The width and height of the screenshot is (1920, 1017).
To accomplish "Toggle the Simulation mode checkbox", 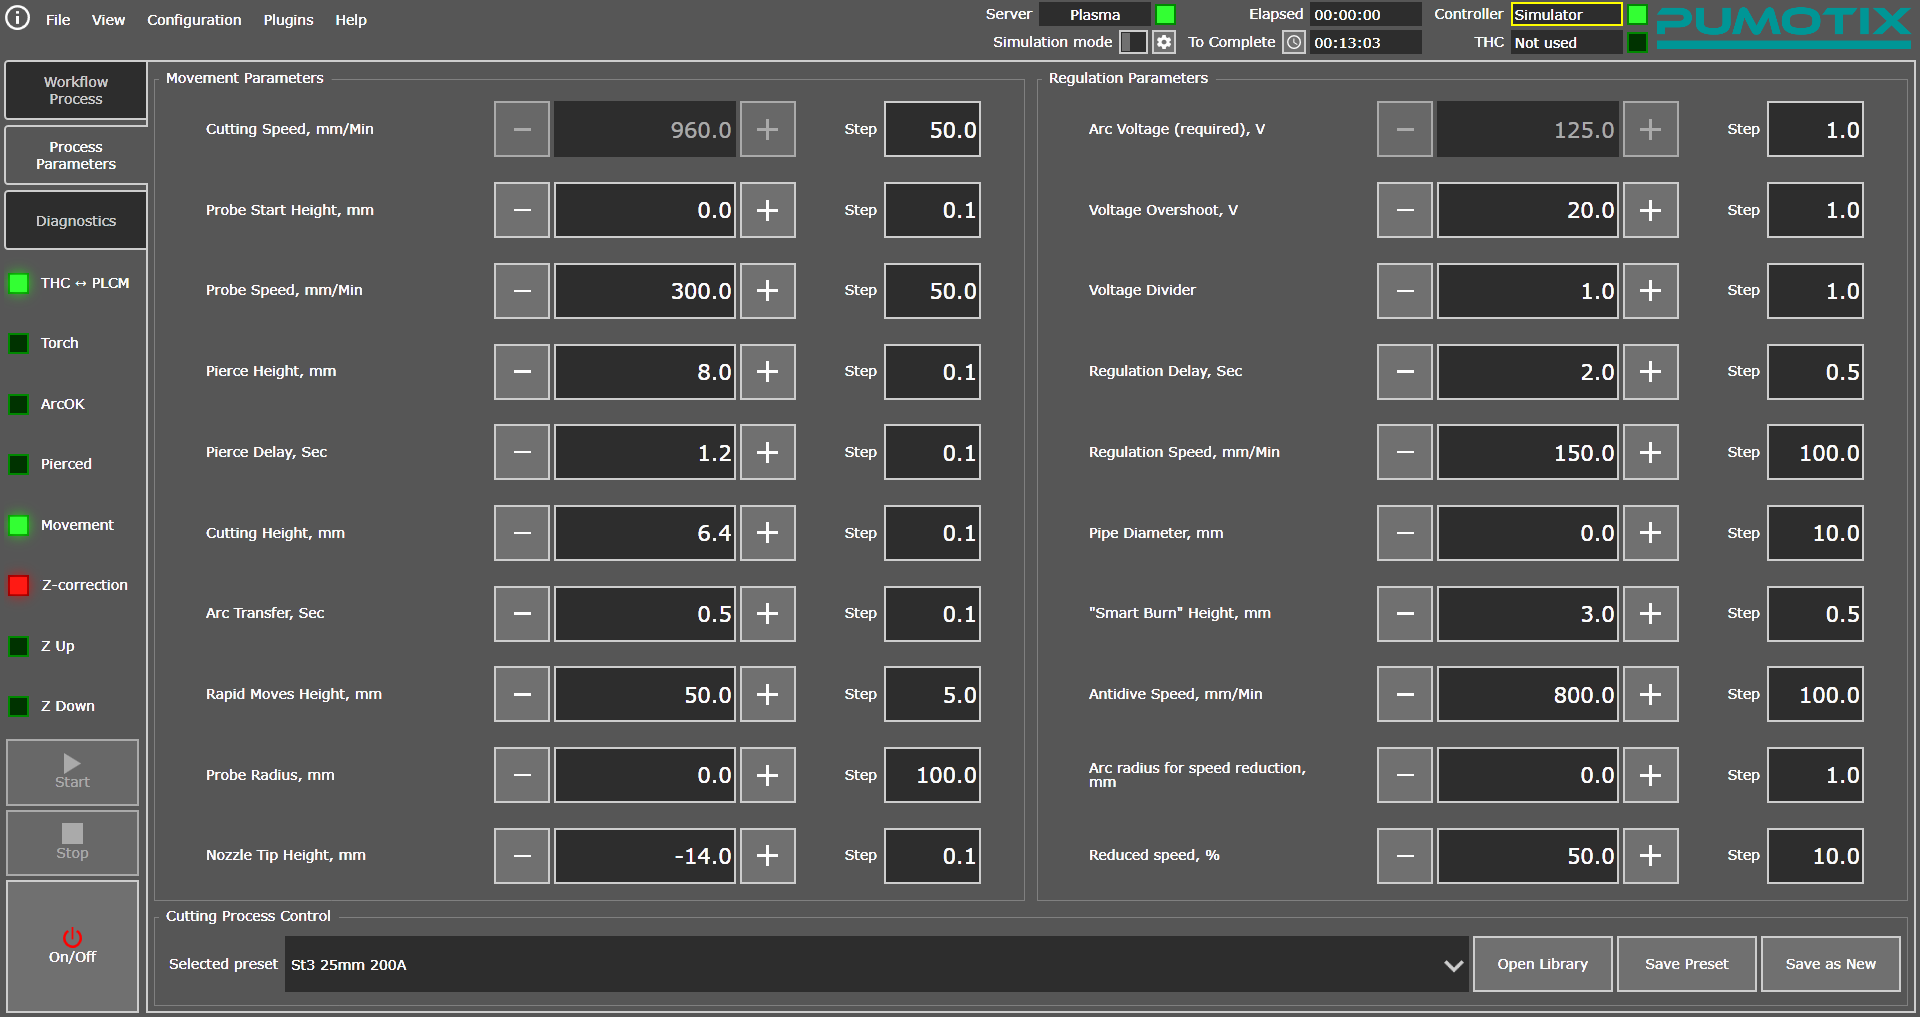I will click(x=1132, y=42).
